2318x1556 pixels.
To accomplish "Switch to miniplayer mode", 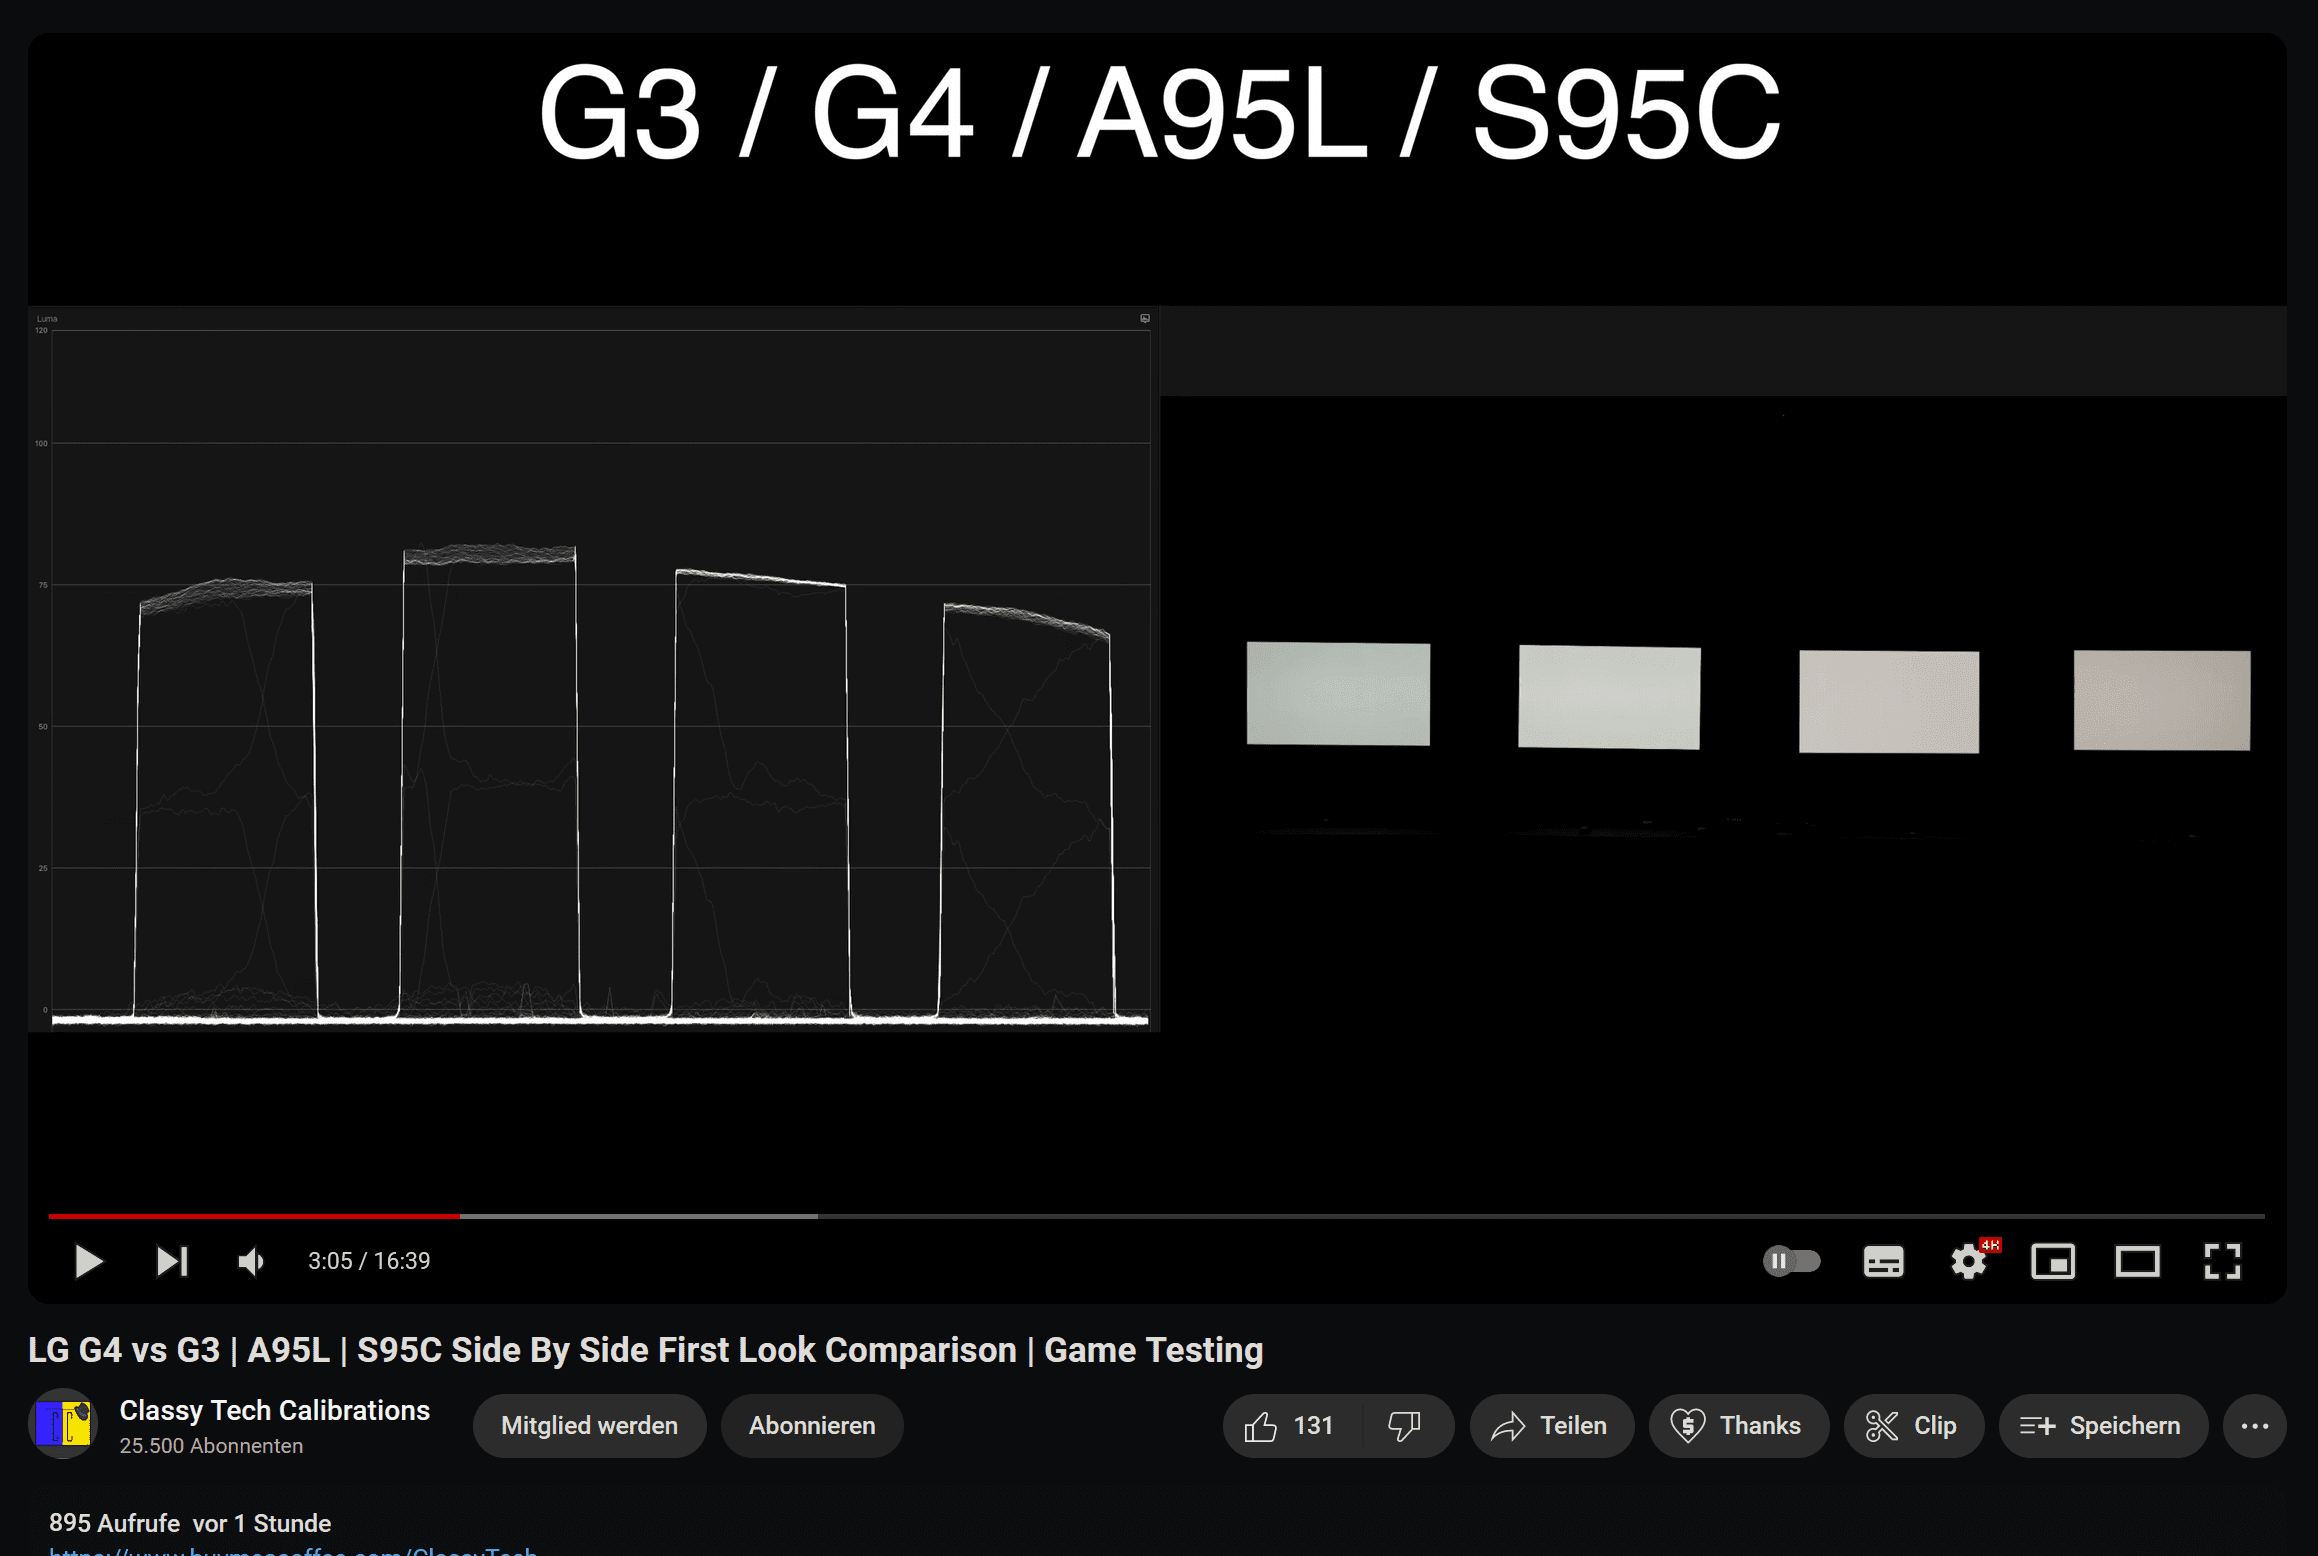I will click(2053, 1261).
